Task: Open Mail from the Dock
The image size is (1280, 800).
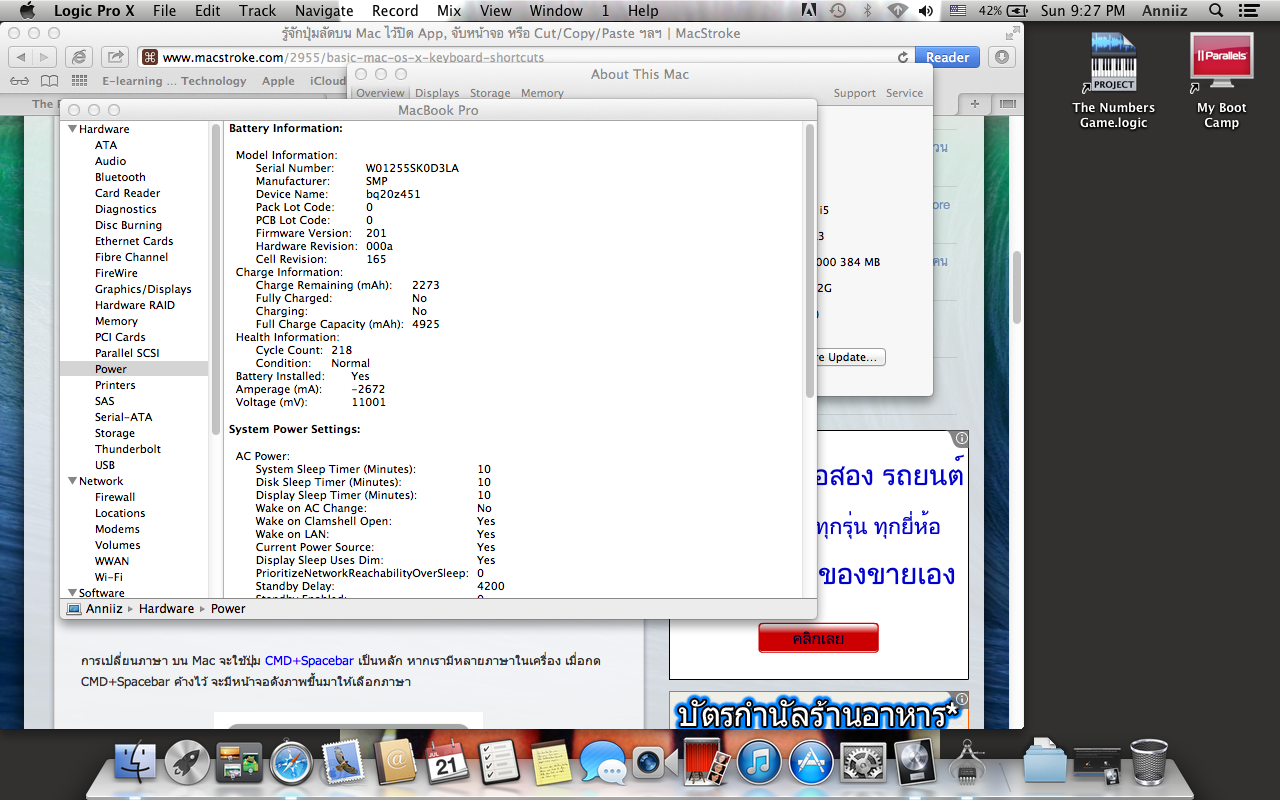Action: [343, 764]
